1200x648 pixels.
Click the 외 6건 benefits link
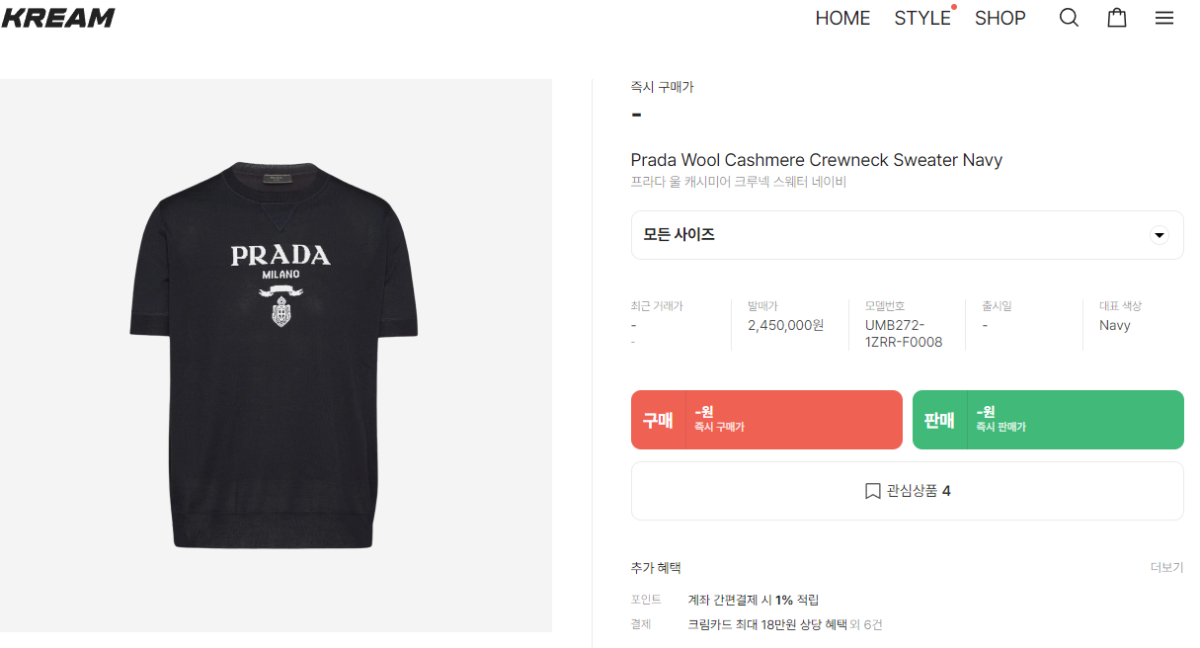[x=866, y=625]
